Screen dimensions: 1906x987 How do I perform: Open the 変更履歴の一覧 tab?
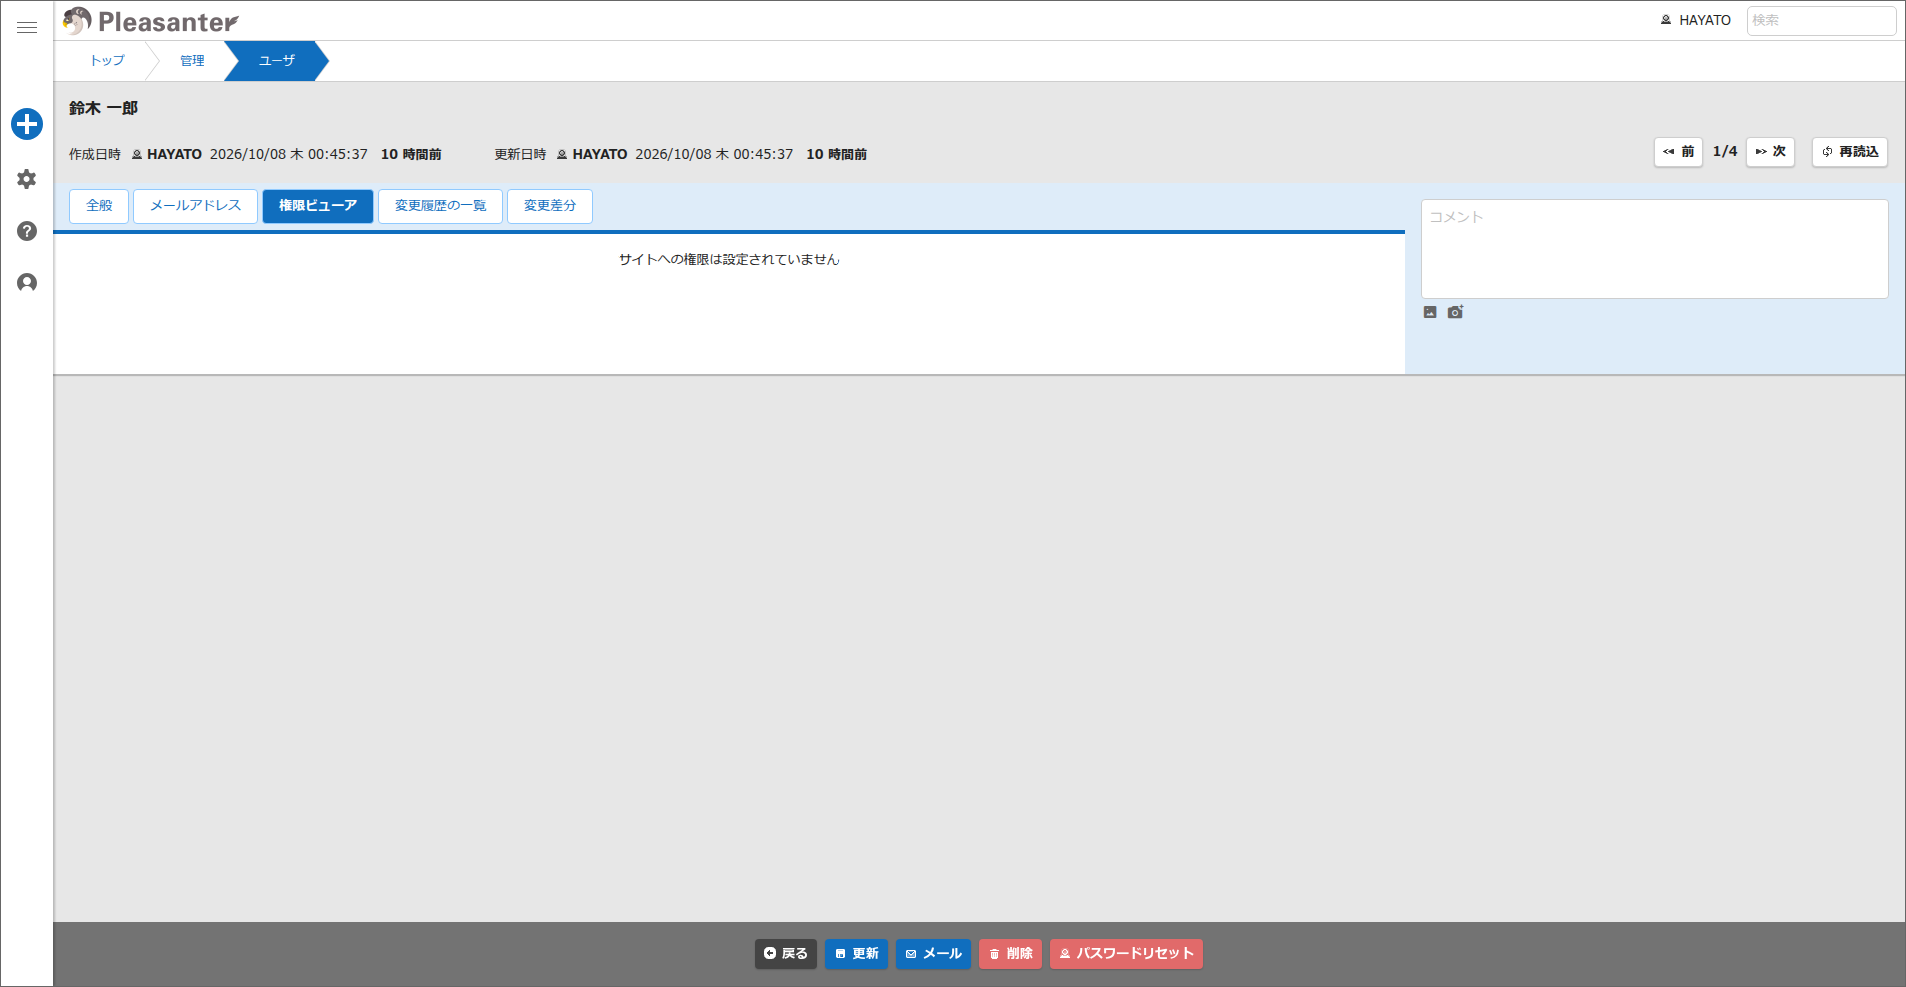[440, 206]
